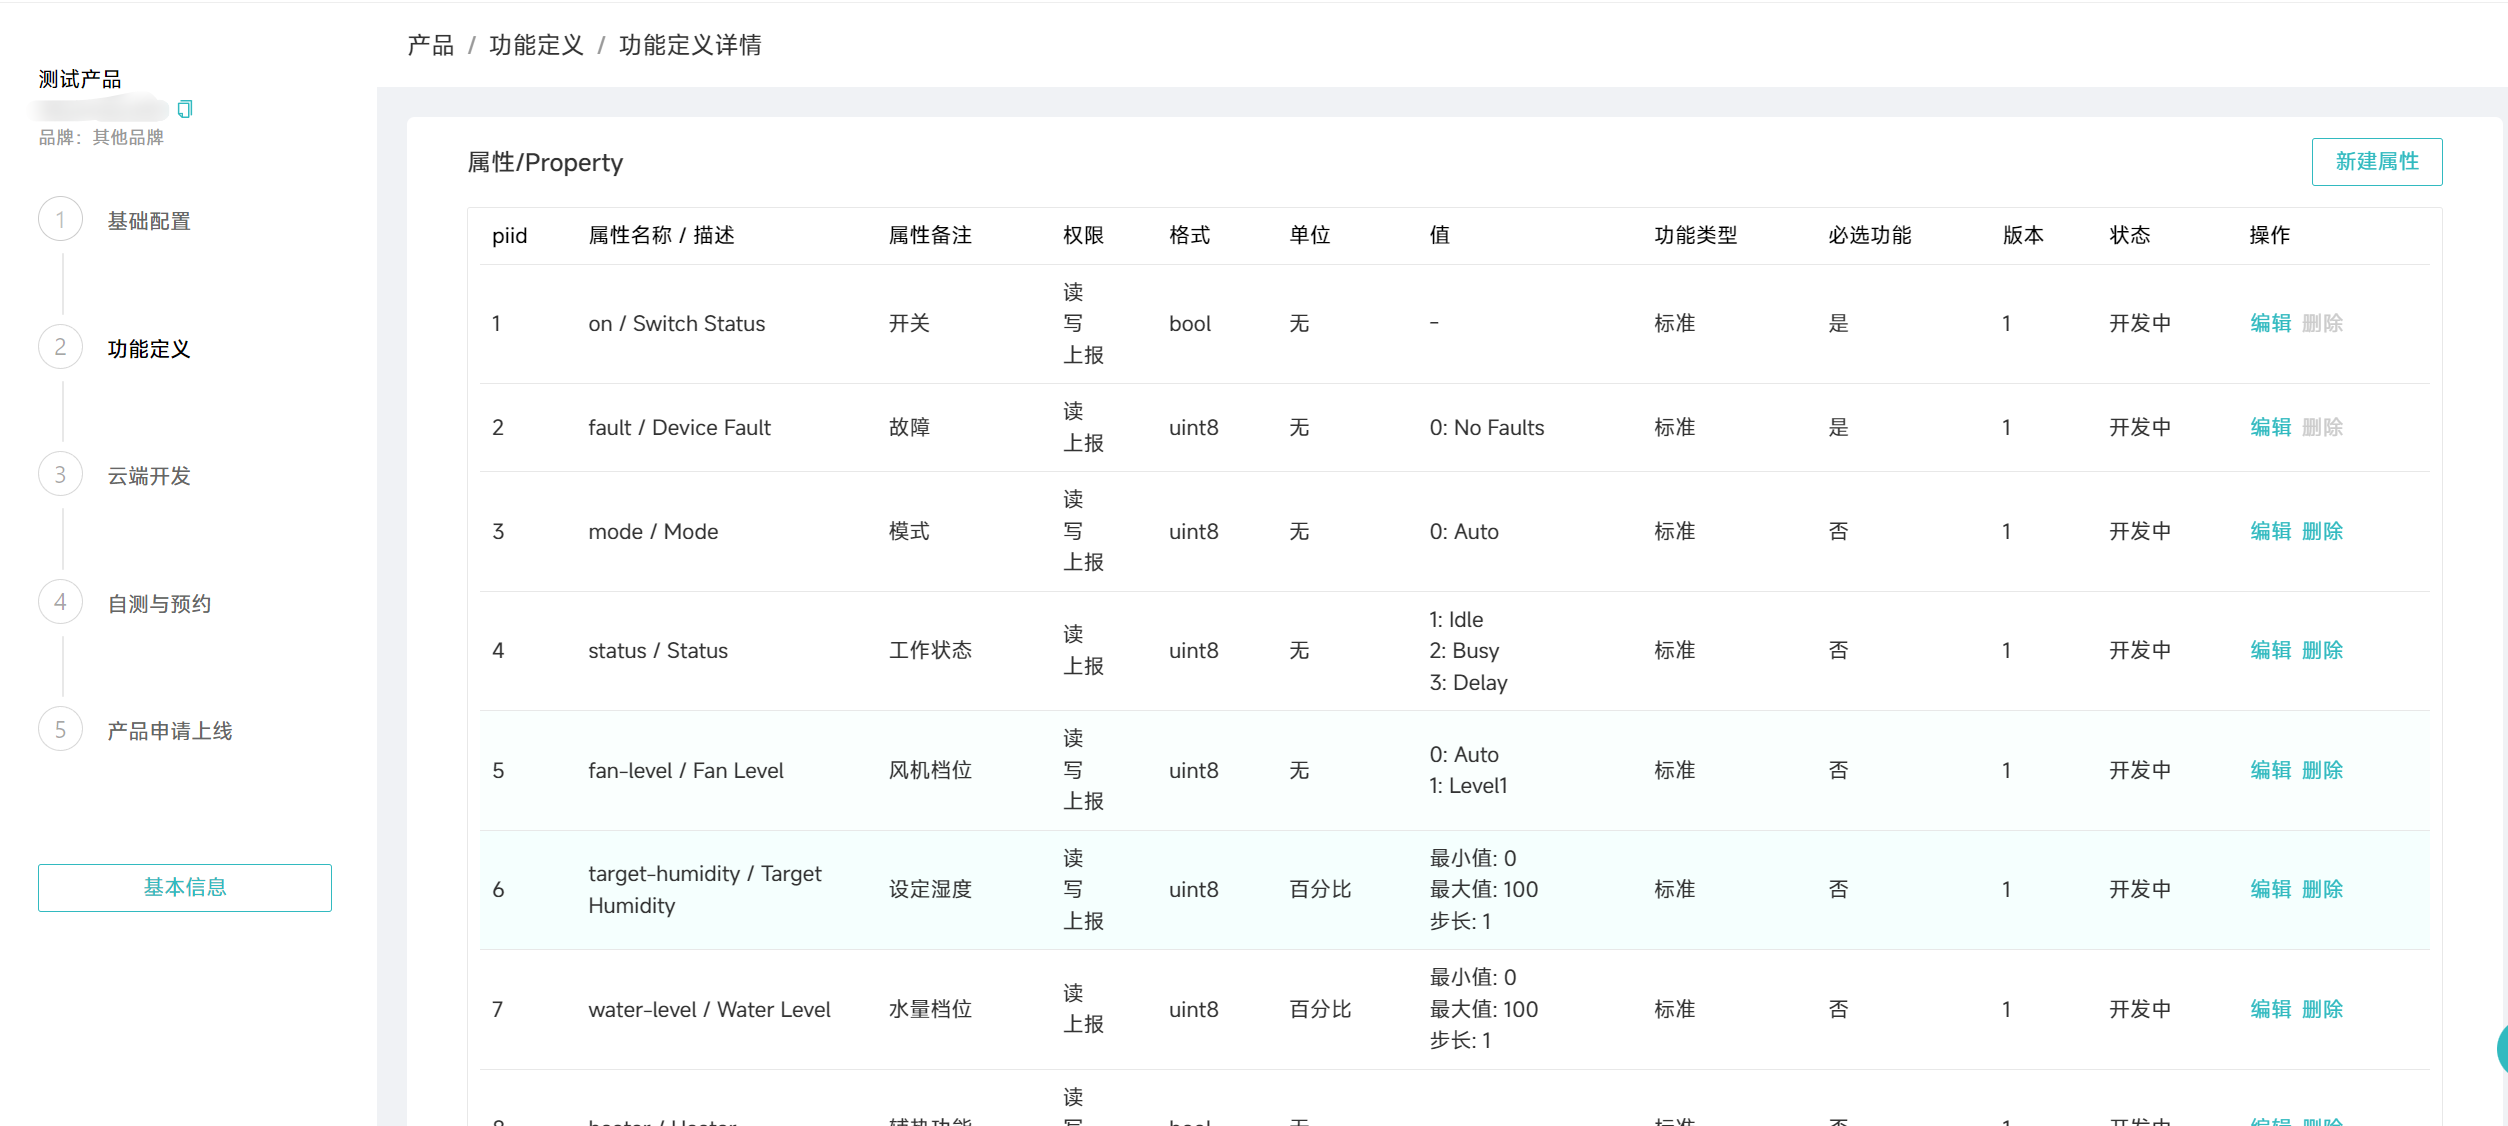Select 'water-level / Water Level' name cell
The width and height of the screenshot is (2508, 1126).
[x=709, y=1009]
